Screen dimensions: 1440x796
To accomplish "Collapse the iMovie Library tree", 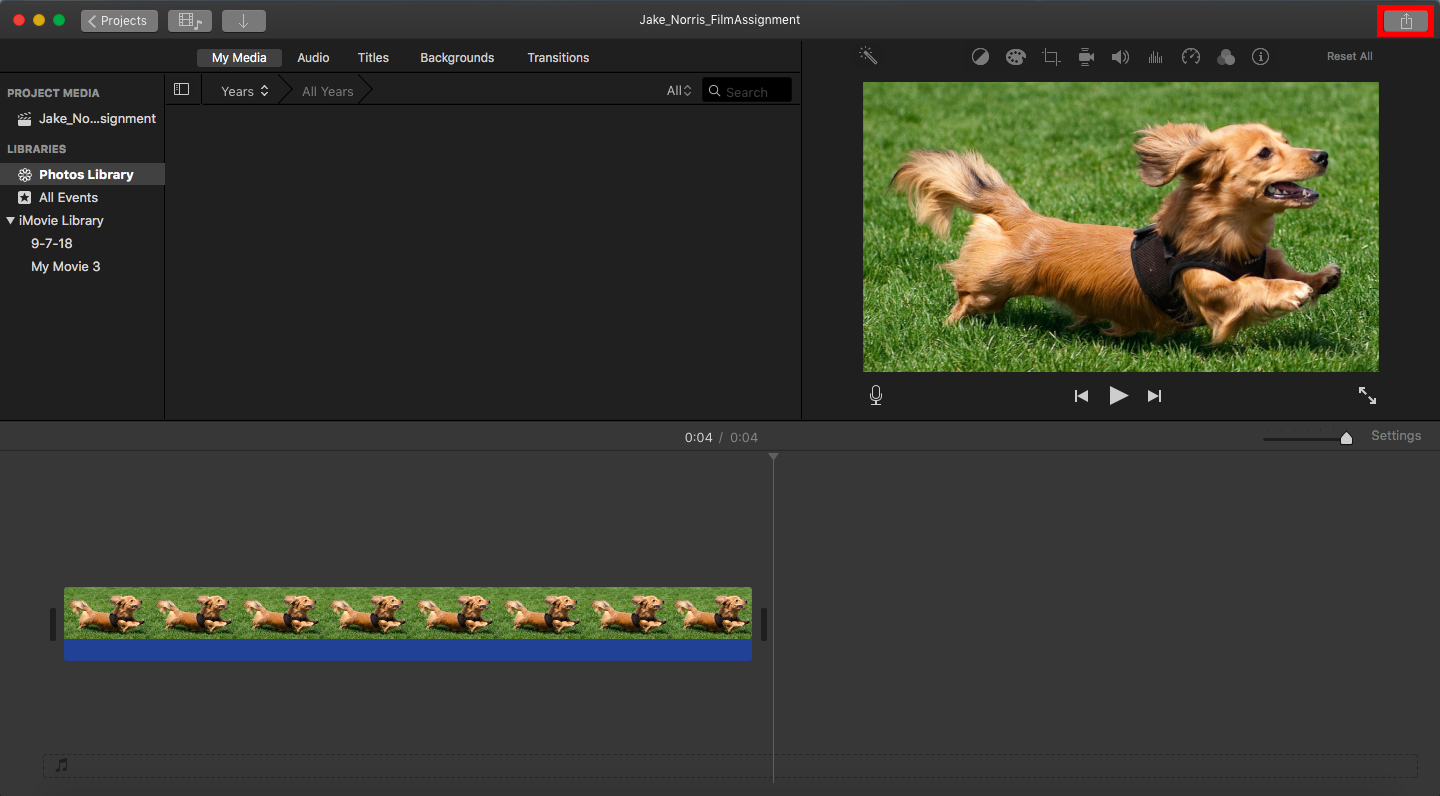I will click(x=11, y=221).
